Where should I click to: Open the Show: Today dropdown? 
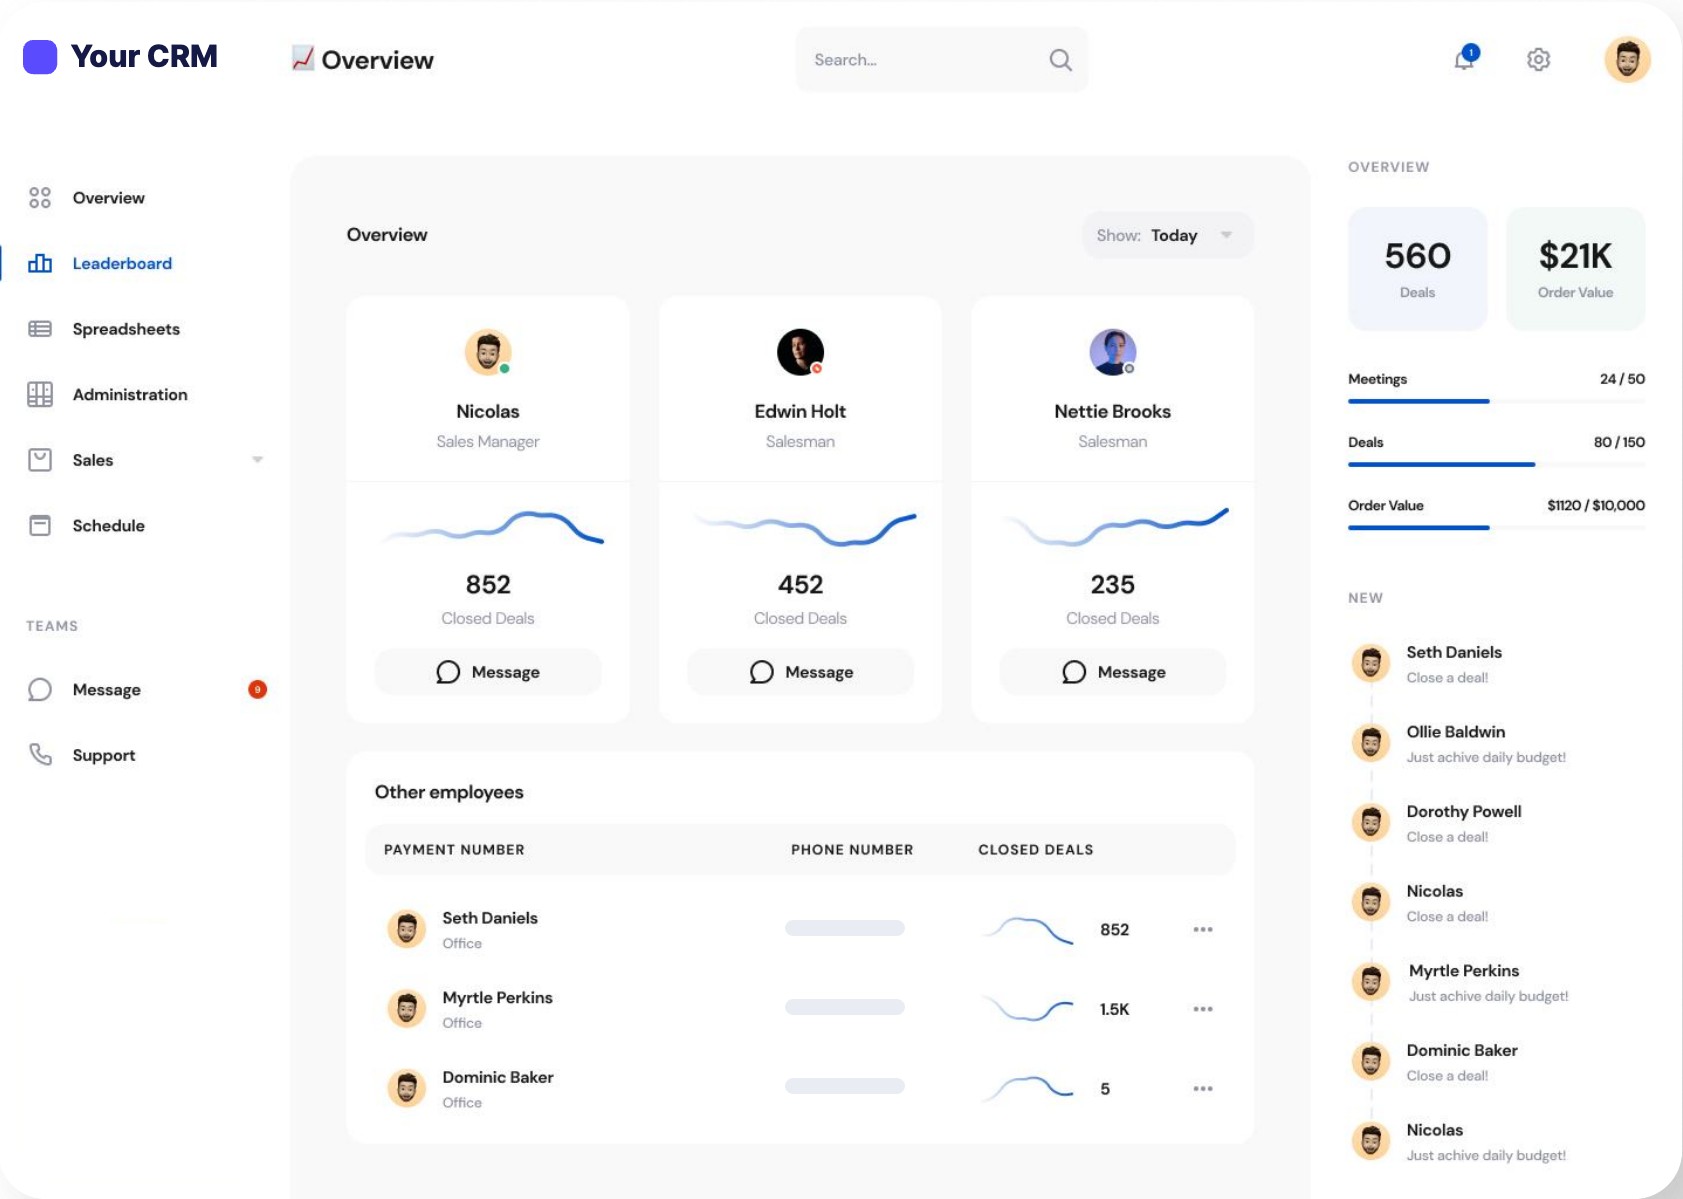(1167, 235)
